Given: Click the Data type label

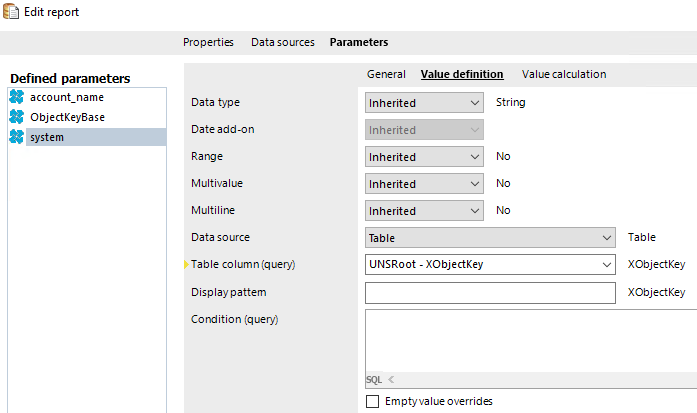Looking at the screenshot, I should tap(215, 102).
